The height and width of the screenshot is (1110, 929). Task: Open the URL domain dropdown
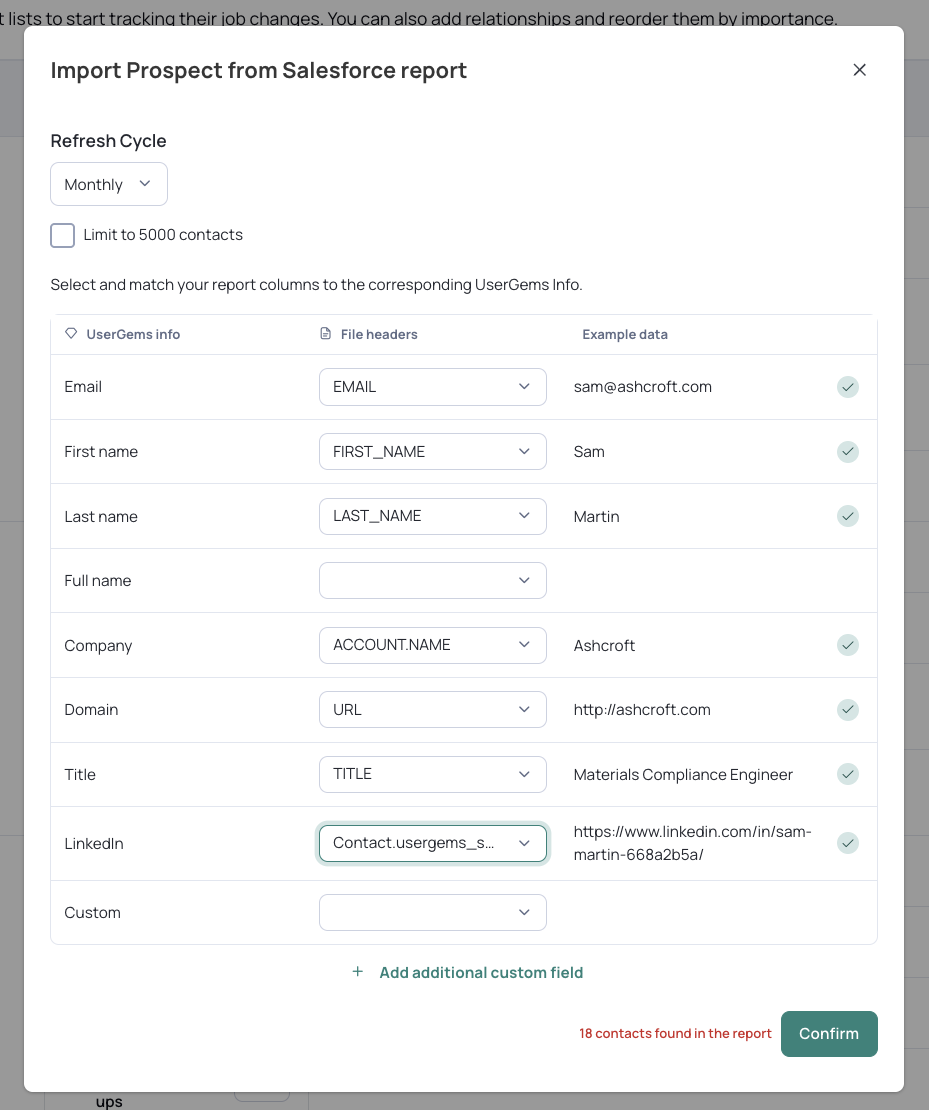point(433,709)
